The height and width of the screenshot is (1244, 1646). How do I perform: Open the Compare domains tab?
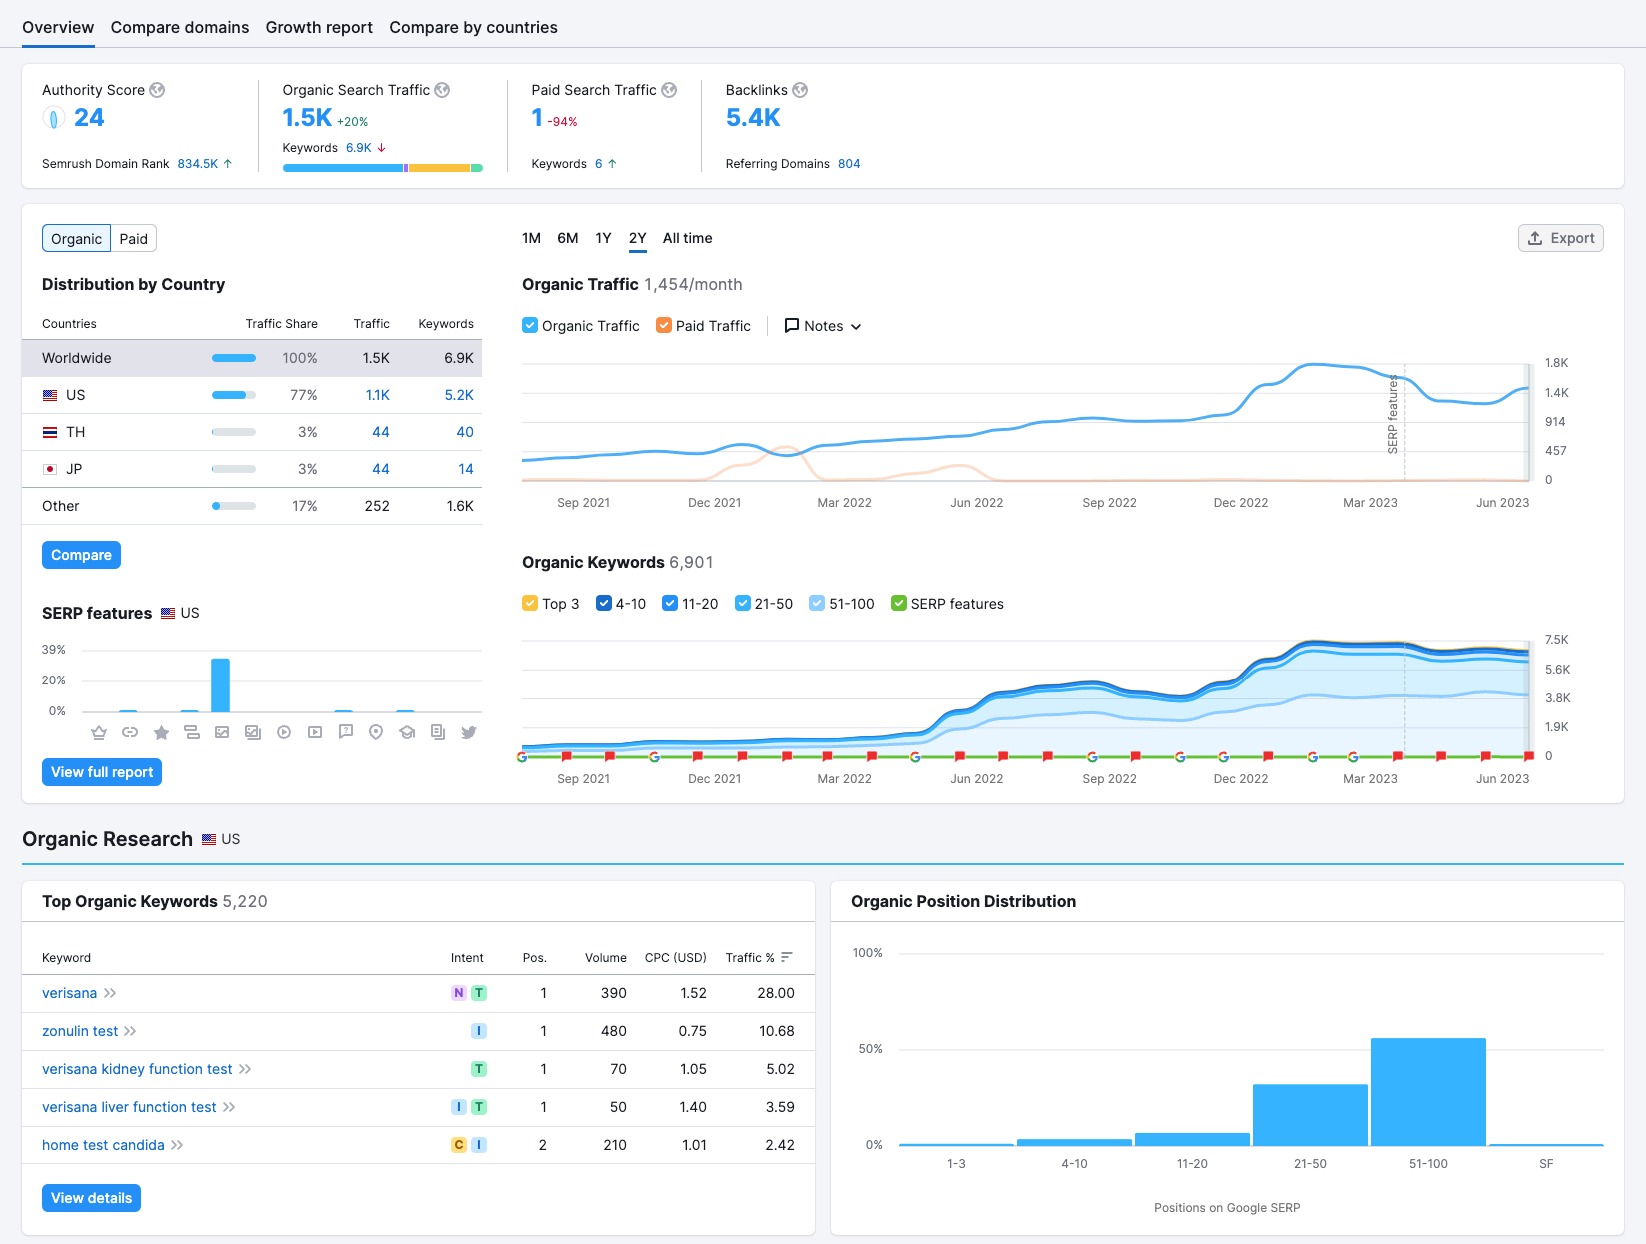(180, 27)
